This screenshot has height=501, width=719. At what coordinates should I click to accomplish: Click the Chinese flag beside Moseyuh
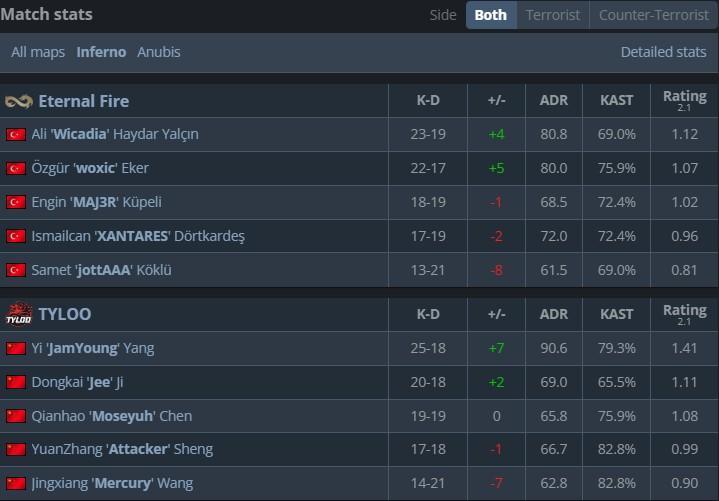[x=15, y=416]
